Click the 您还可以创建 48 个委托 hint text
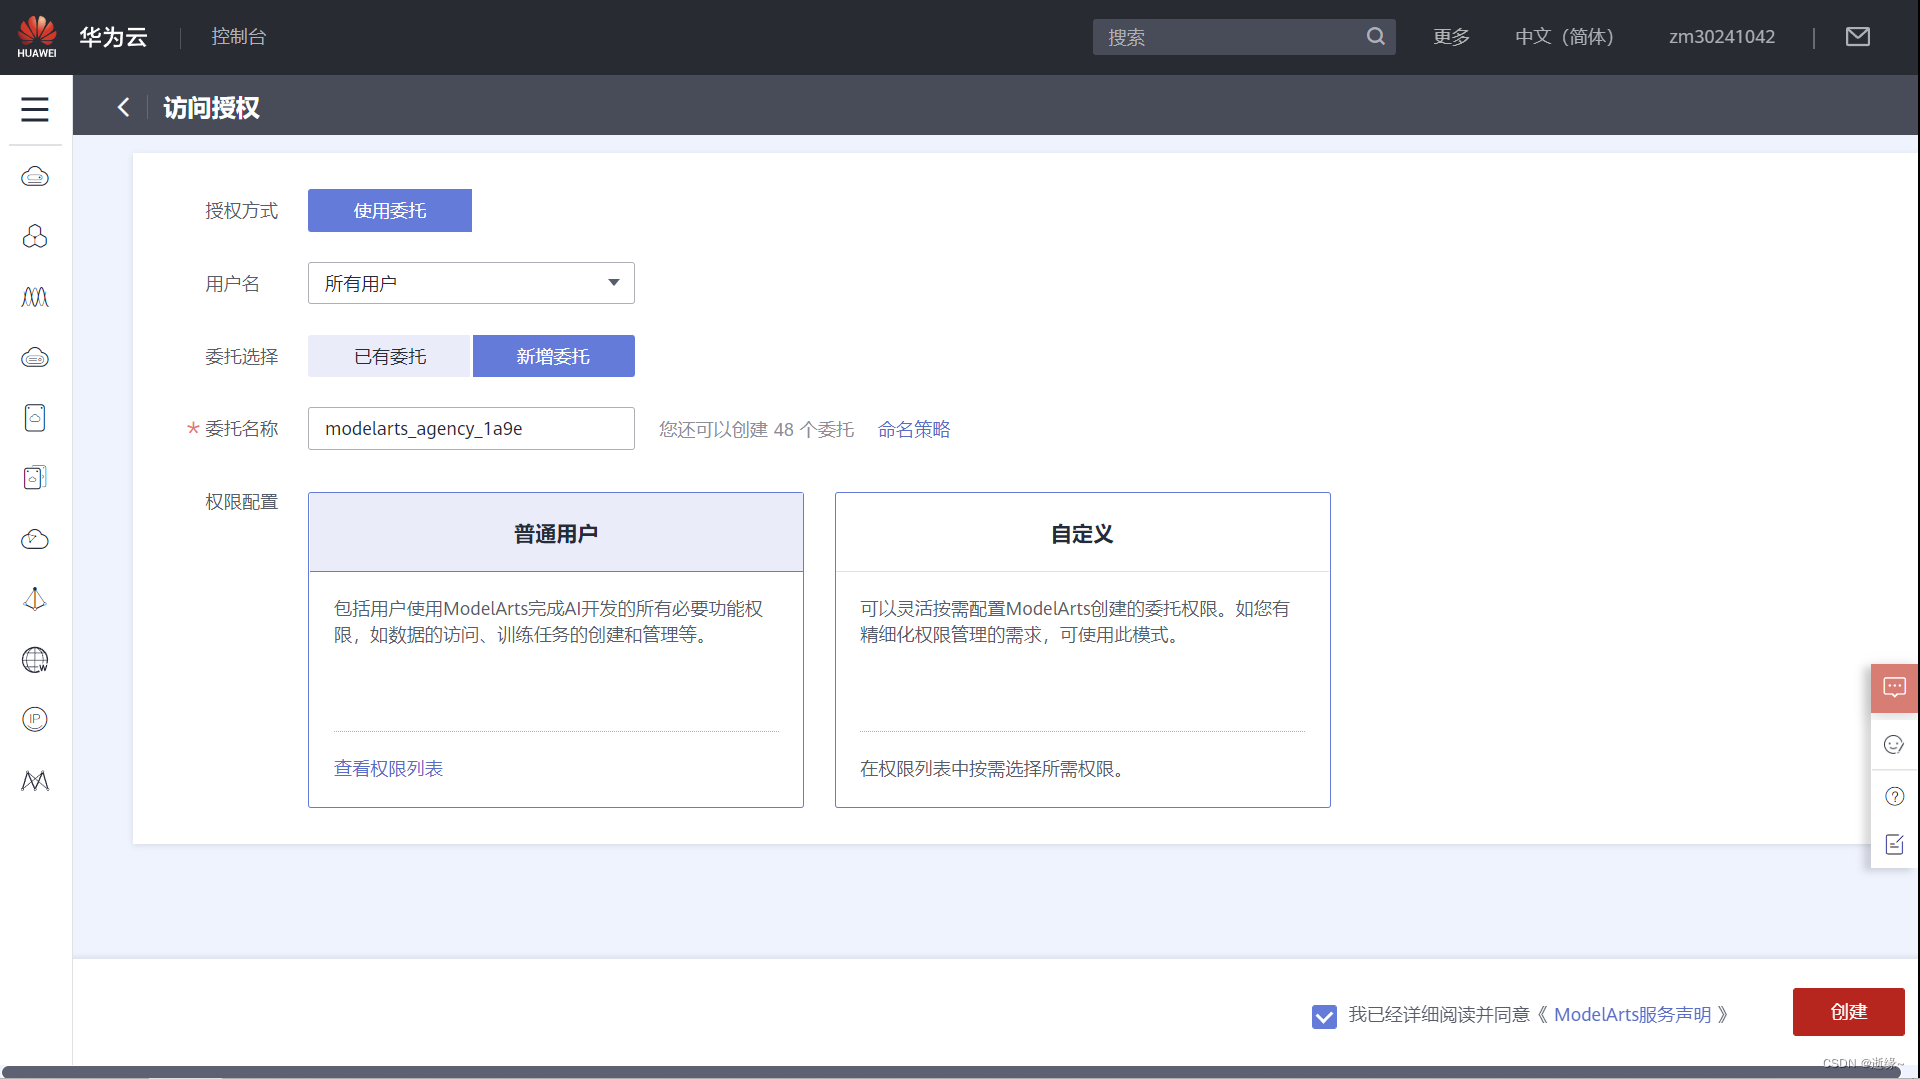Viewport: 1920px width, 1079px height. click(x=756, y=429)
